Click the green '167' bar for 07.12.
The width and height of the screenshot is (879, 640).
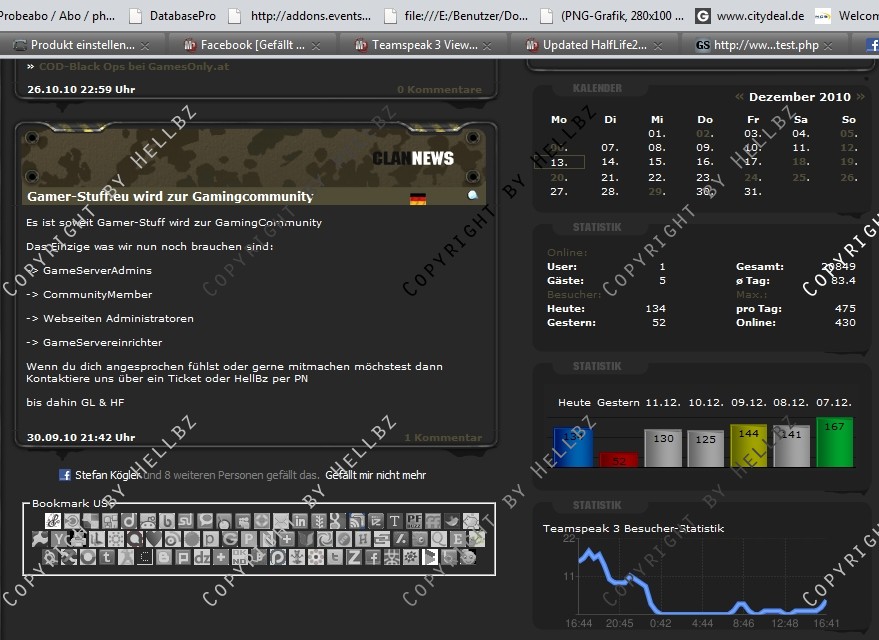[x=834, y=442]
